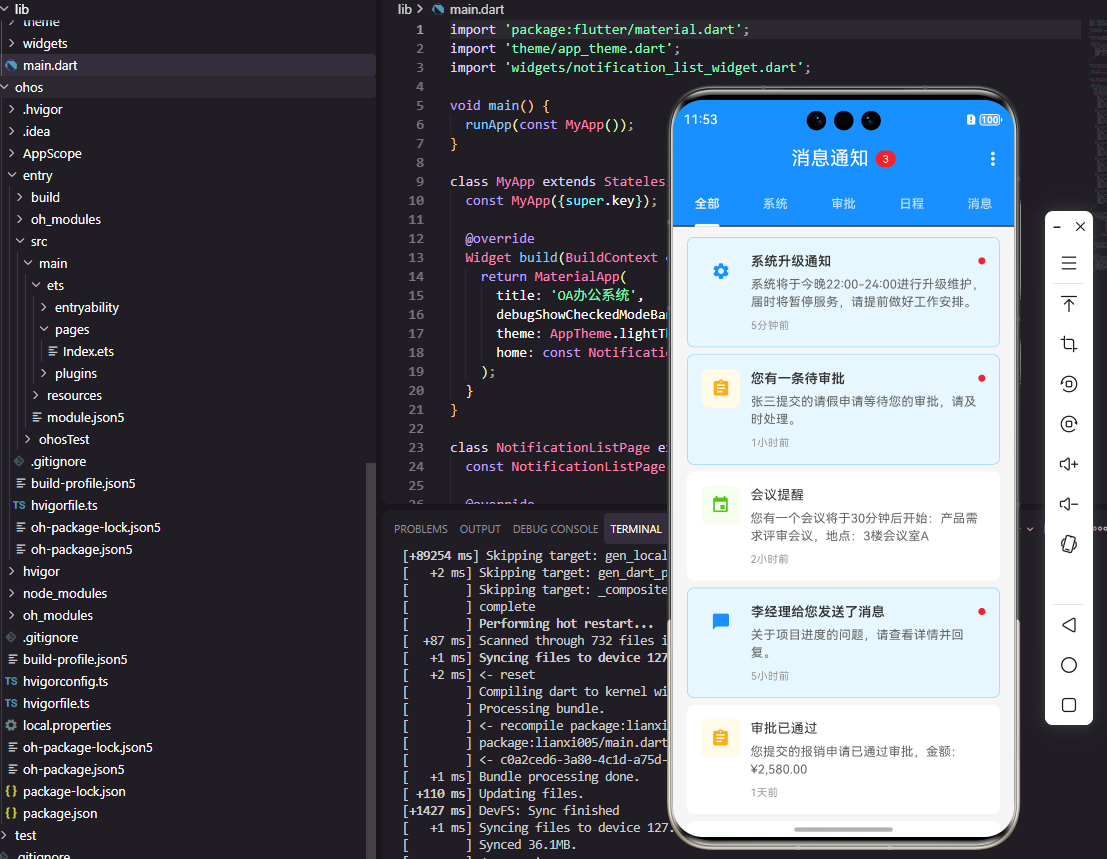Click emulator volume down icon
Image resolution: width=1107 pixels, height=859 pixels.
(1069, 504)
